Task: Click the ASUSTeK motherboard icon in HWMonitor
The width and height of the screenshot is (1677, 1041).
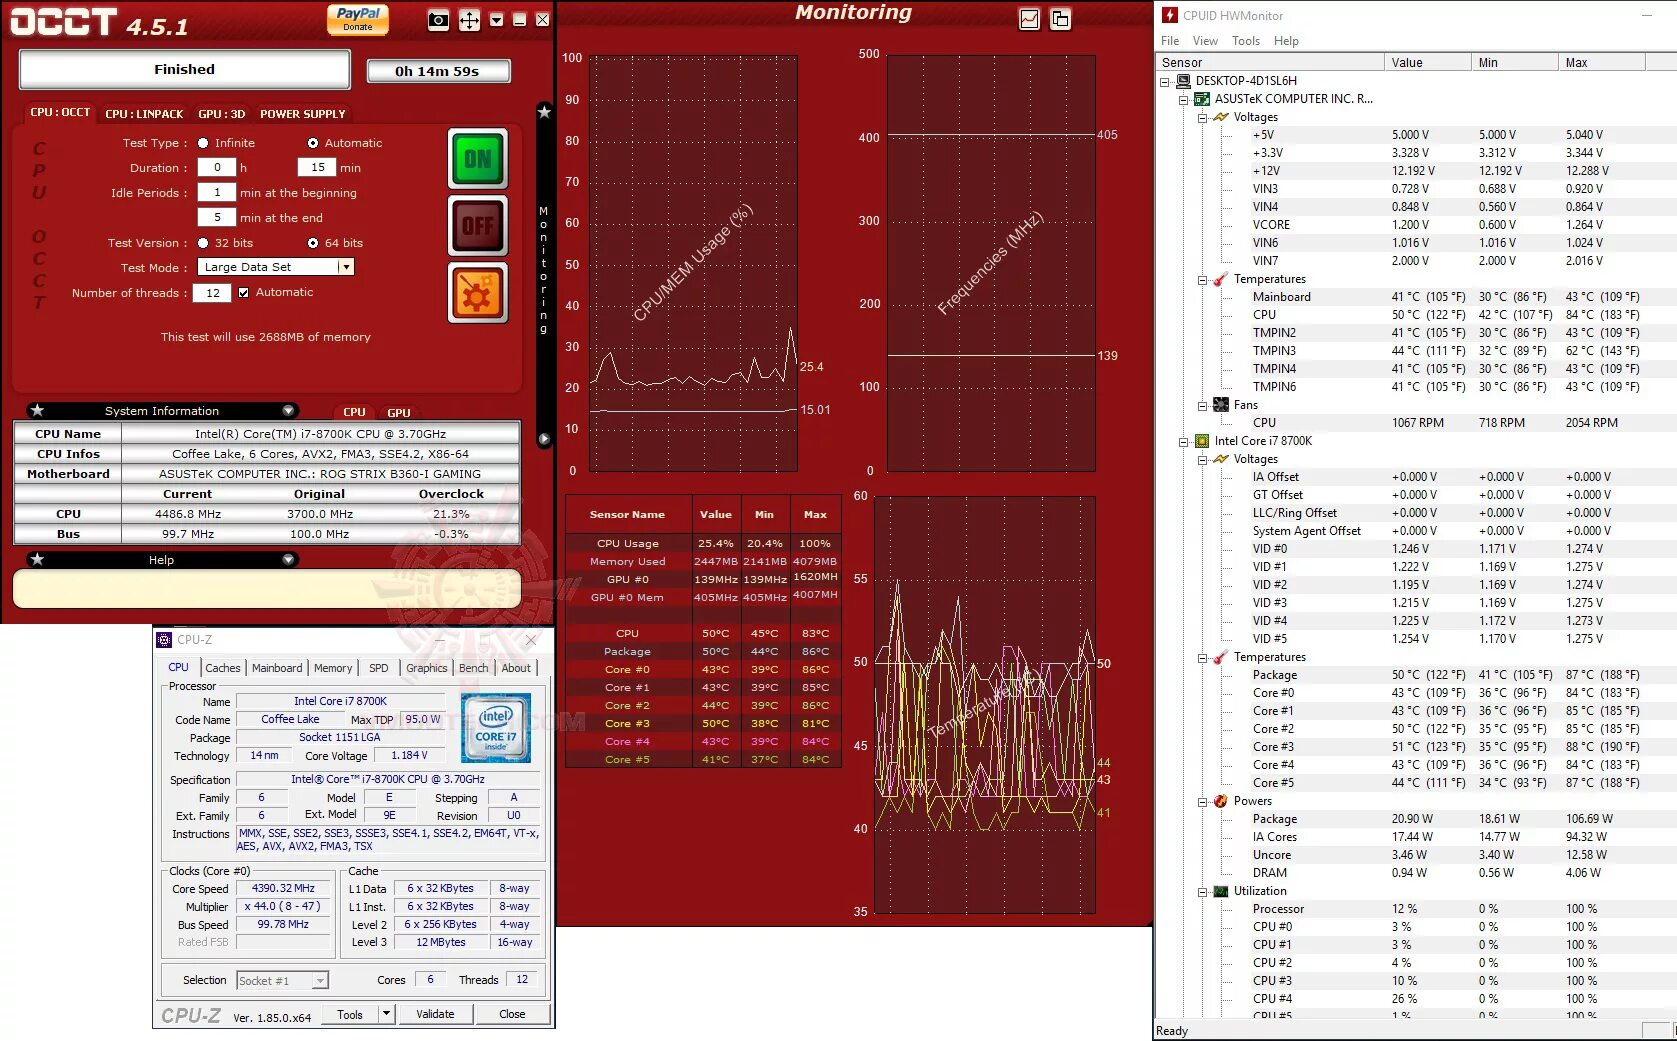Action: (1202, 99)
